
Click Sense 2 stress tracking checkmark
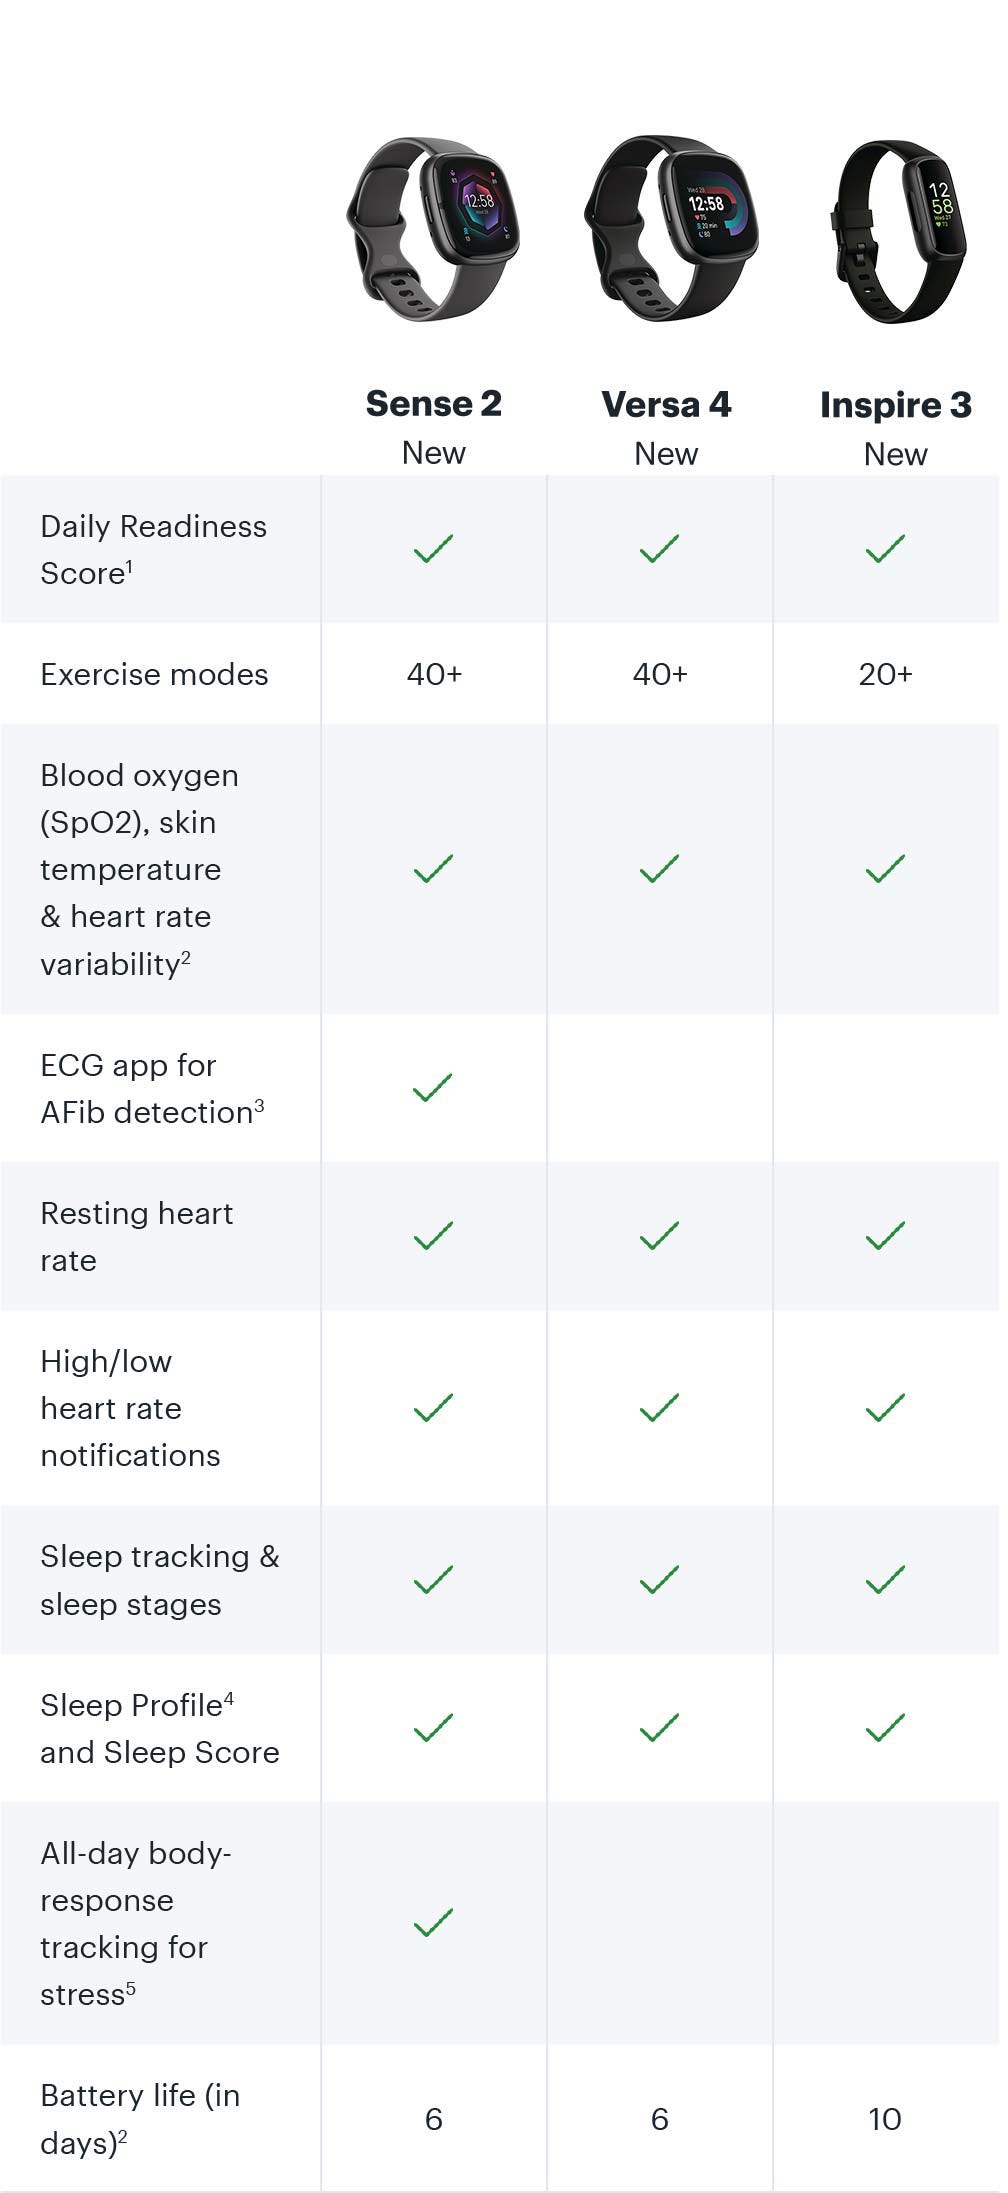[433, 1922]
